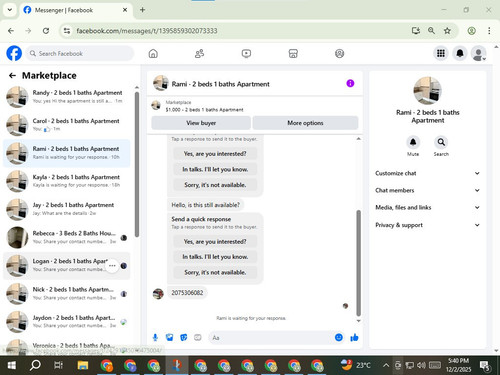This screenshot has height=375, width=500.
Task: Send a voice clip with microphone icon
Action: coord(155,338)
